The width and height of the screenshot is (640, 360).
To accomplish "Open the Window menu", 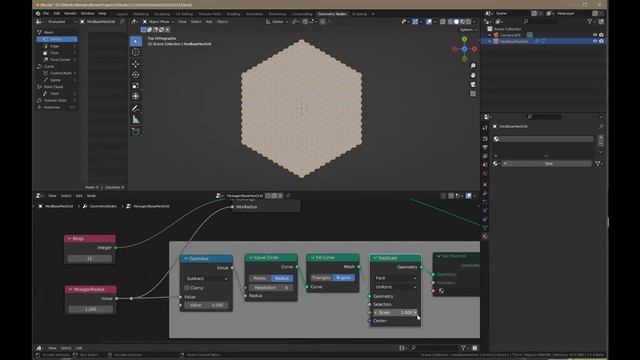I will tap(87, 13).
